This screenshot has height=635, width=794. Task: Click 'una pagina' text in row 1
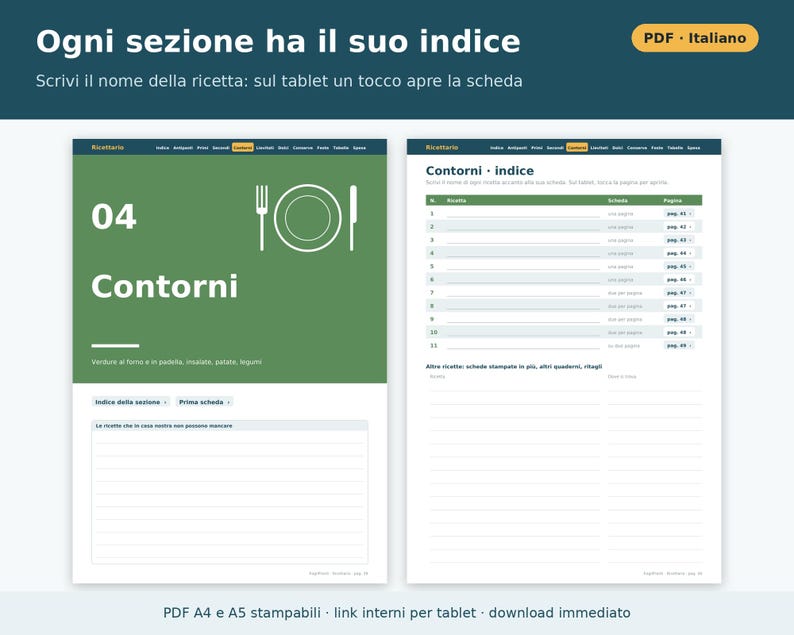(620, 214)
